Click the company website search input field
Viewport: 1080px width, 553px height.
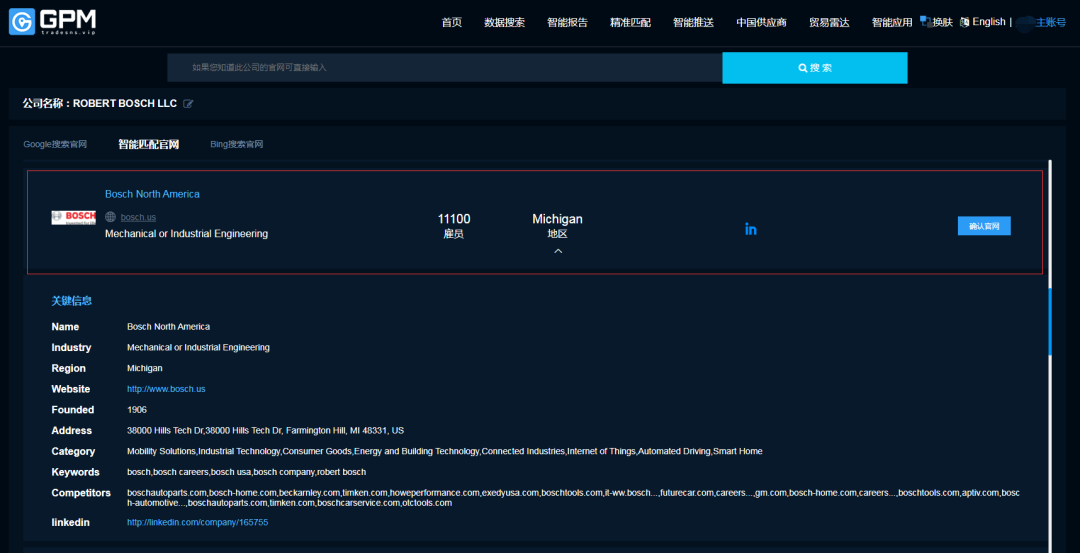444,68
